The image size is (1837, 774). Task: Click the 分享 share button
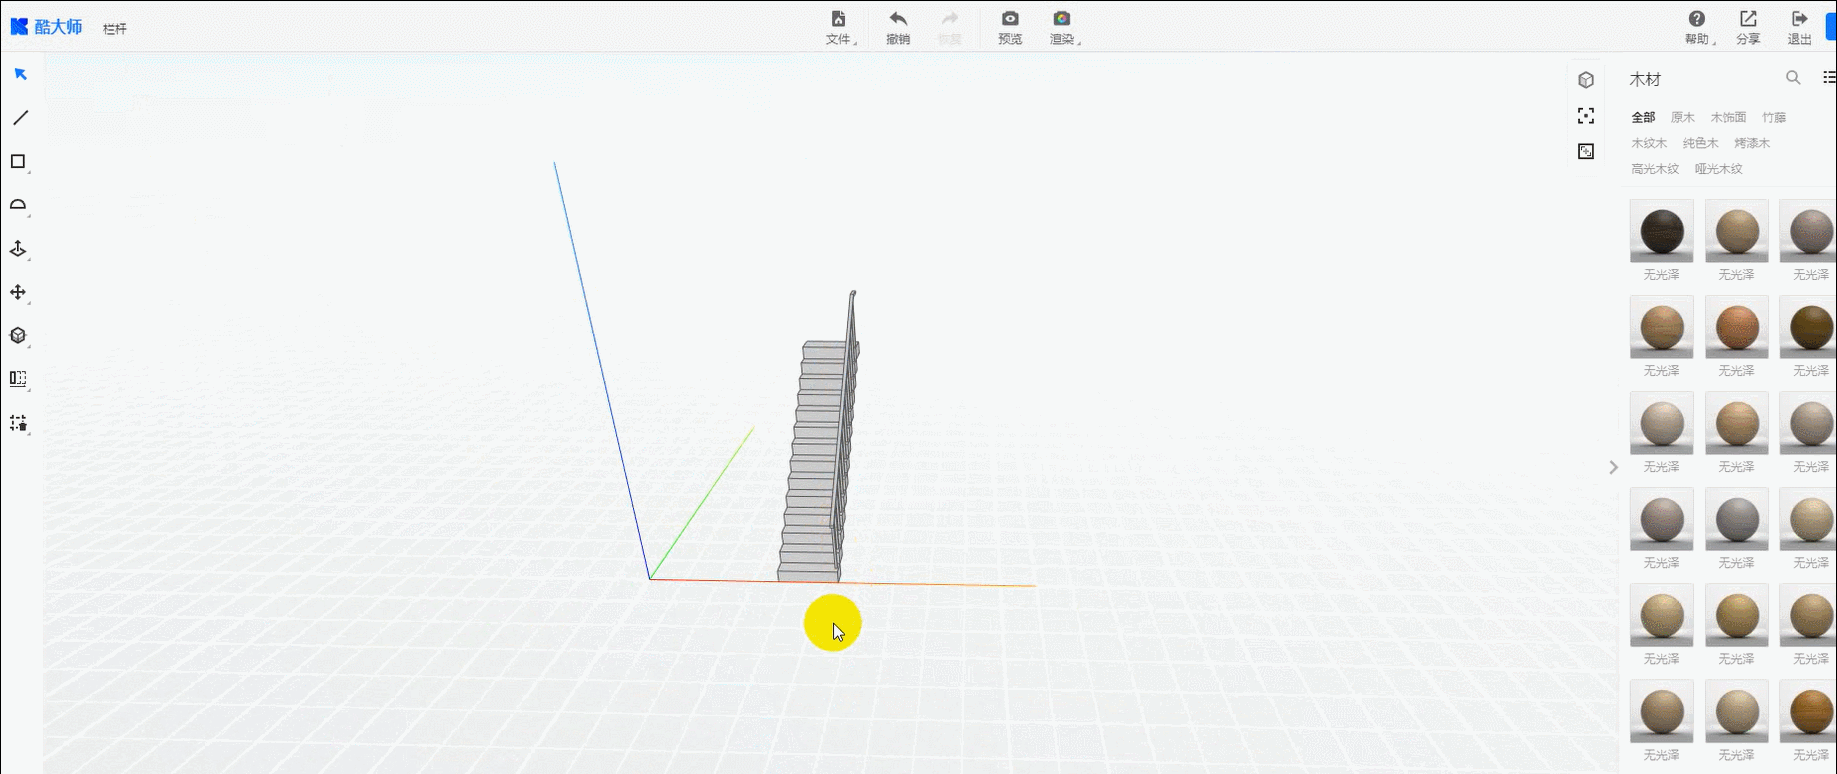tap(1748, 27)
